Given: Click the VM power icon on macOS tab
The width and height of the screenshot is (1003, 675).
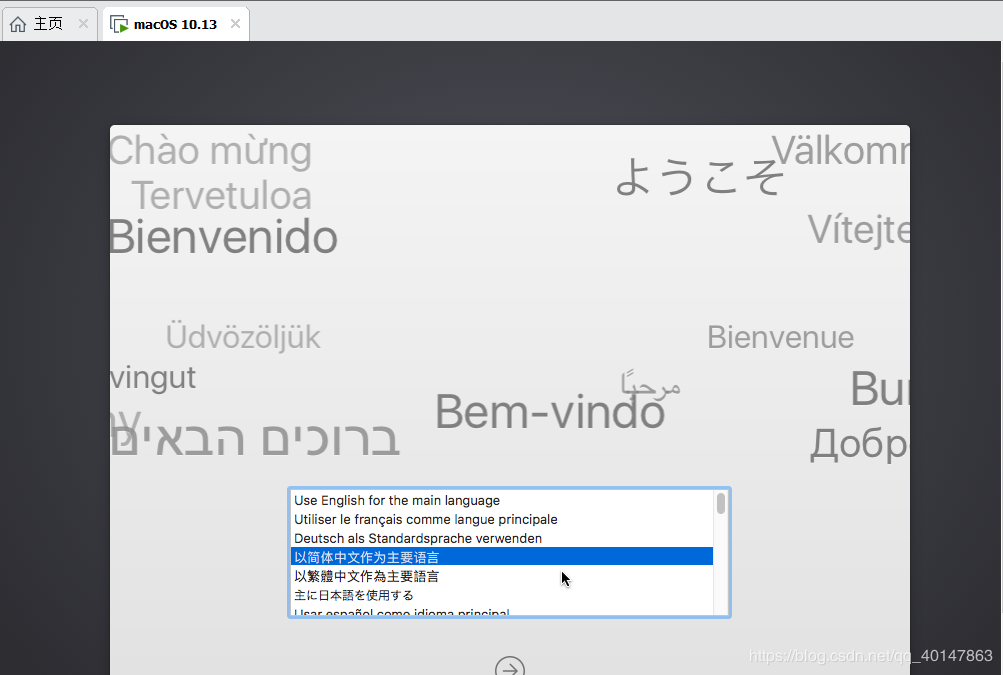Looking at the screenshot, I should pyautogui.click(x=119, y=24).
